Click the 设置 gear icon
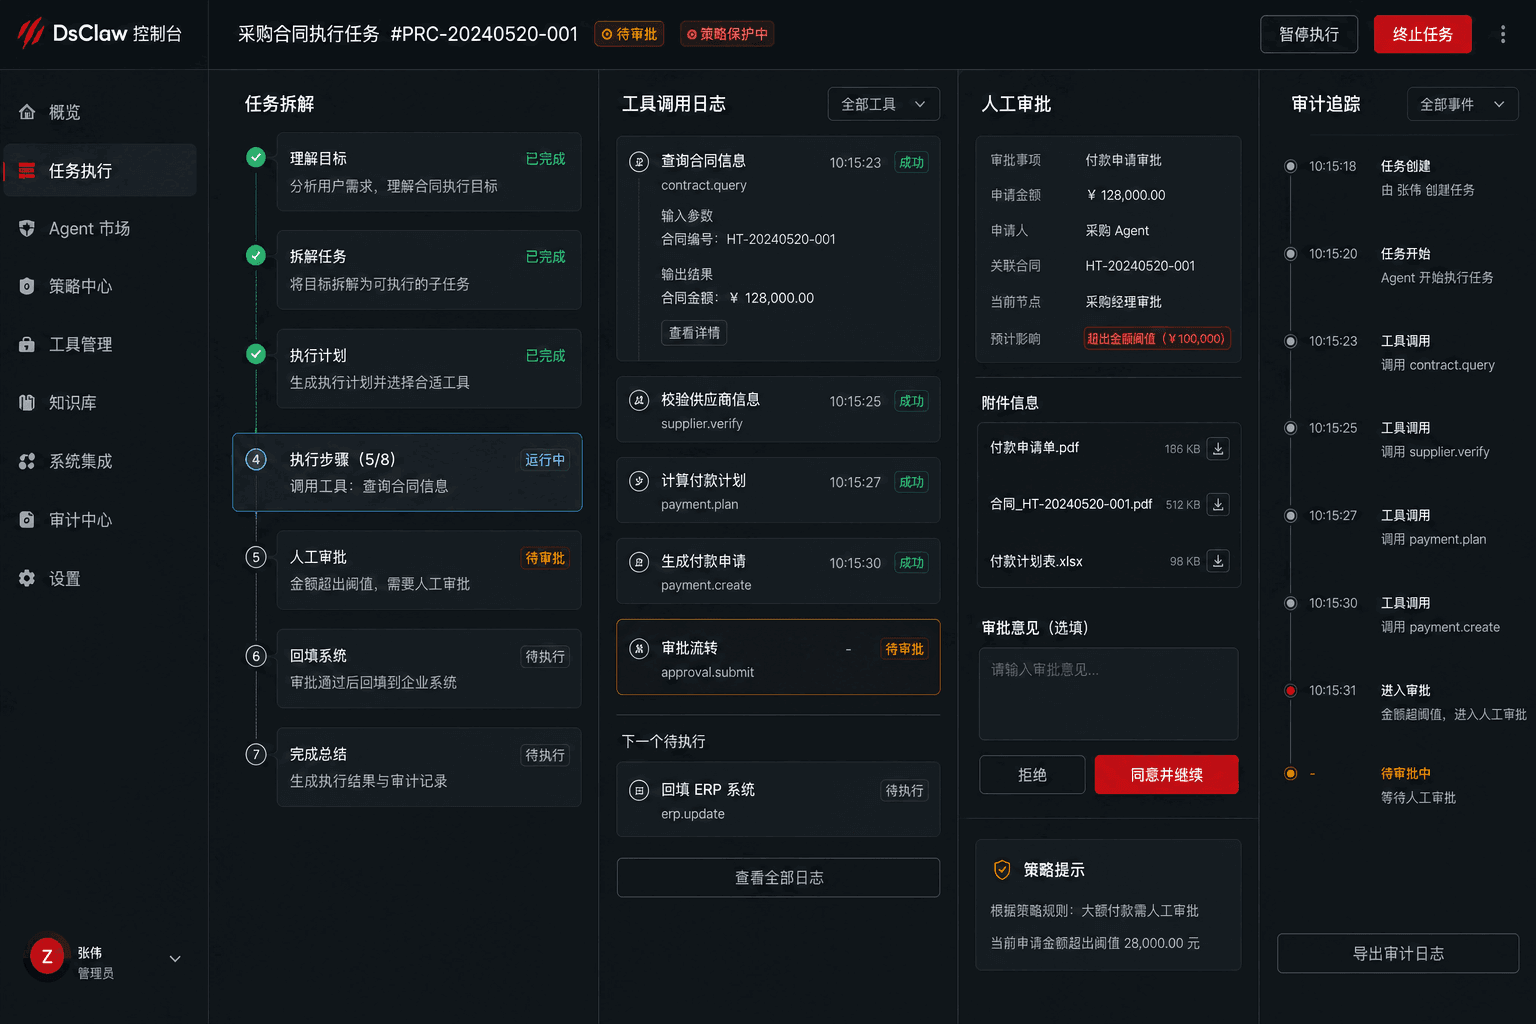This screenshot has height=1024, width=1536. tap(27, 578)
